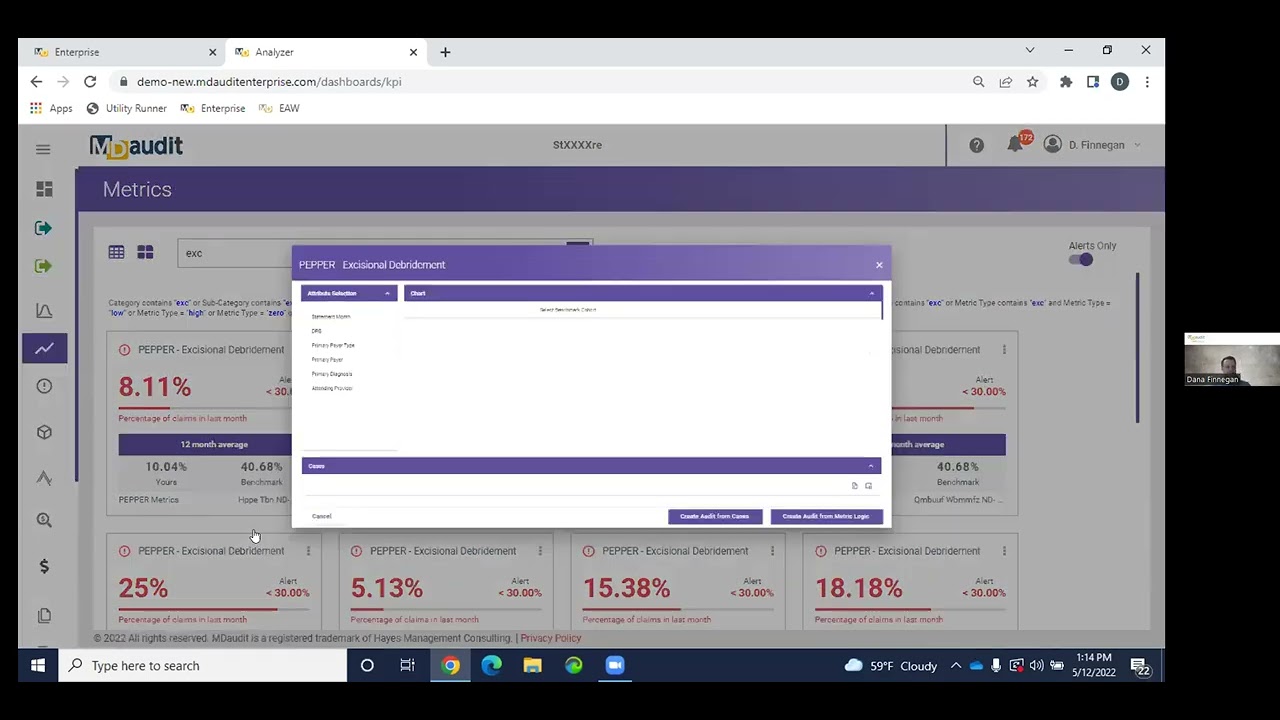Screen dimensions: 1280x720
Task: Click the second cases export icon
Action: pos(868,486)
